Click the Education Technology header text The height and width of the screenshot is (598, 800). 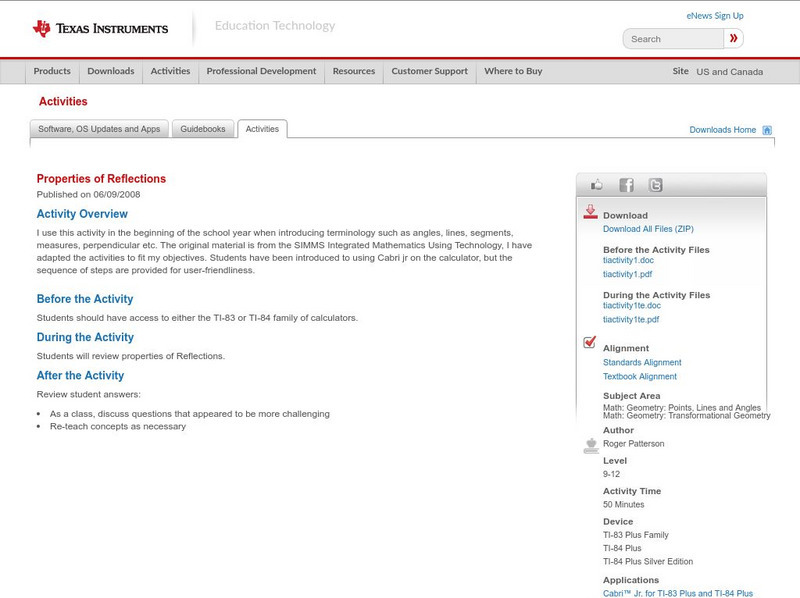tap(275, 26)
